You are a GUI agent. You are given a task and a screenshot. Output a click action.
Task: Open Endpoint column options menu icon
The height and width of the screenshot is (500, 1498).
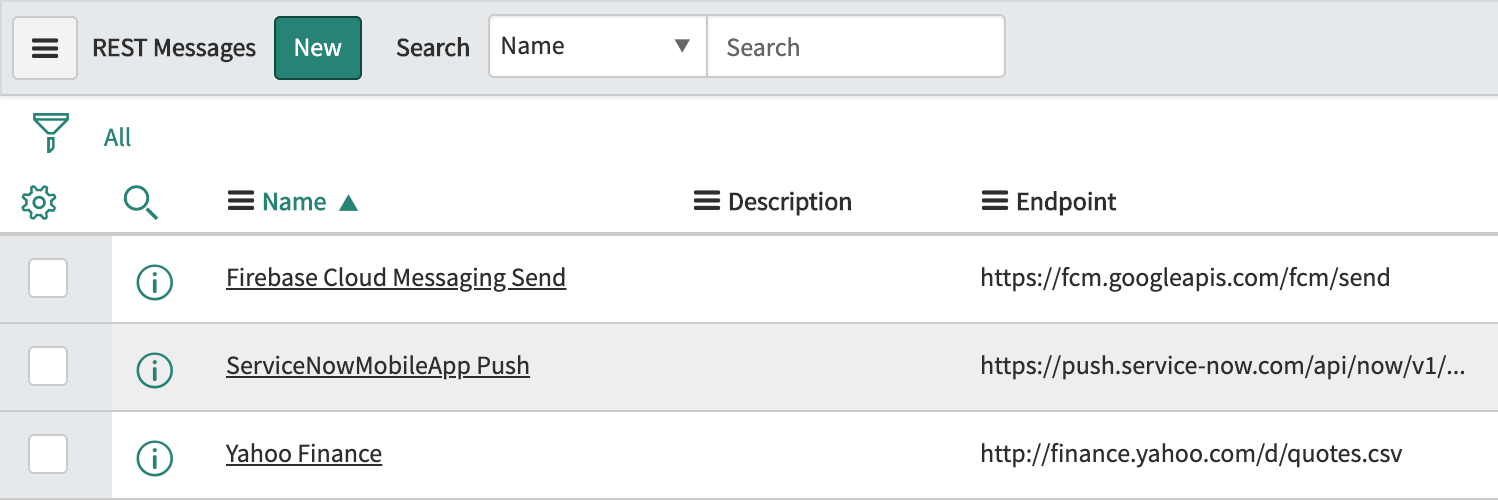[x=994, y=202]
